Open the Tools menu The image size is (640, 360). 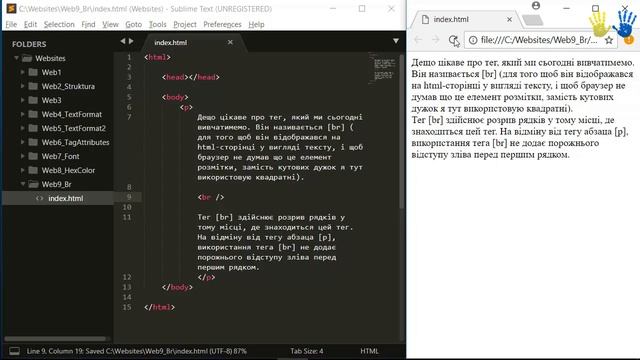pyautogui.click(x=158, y=24)
